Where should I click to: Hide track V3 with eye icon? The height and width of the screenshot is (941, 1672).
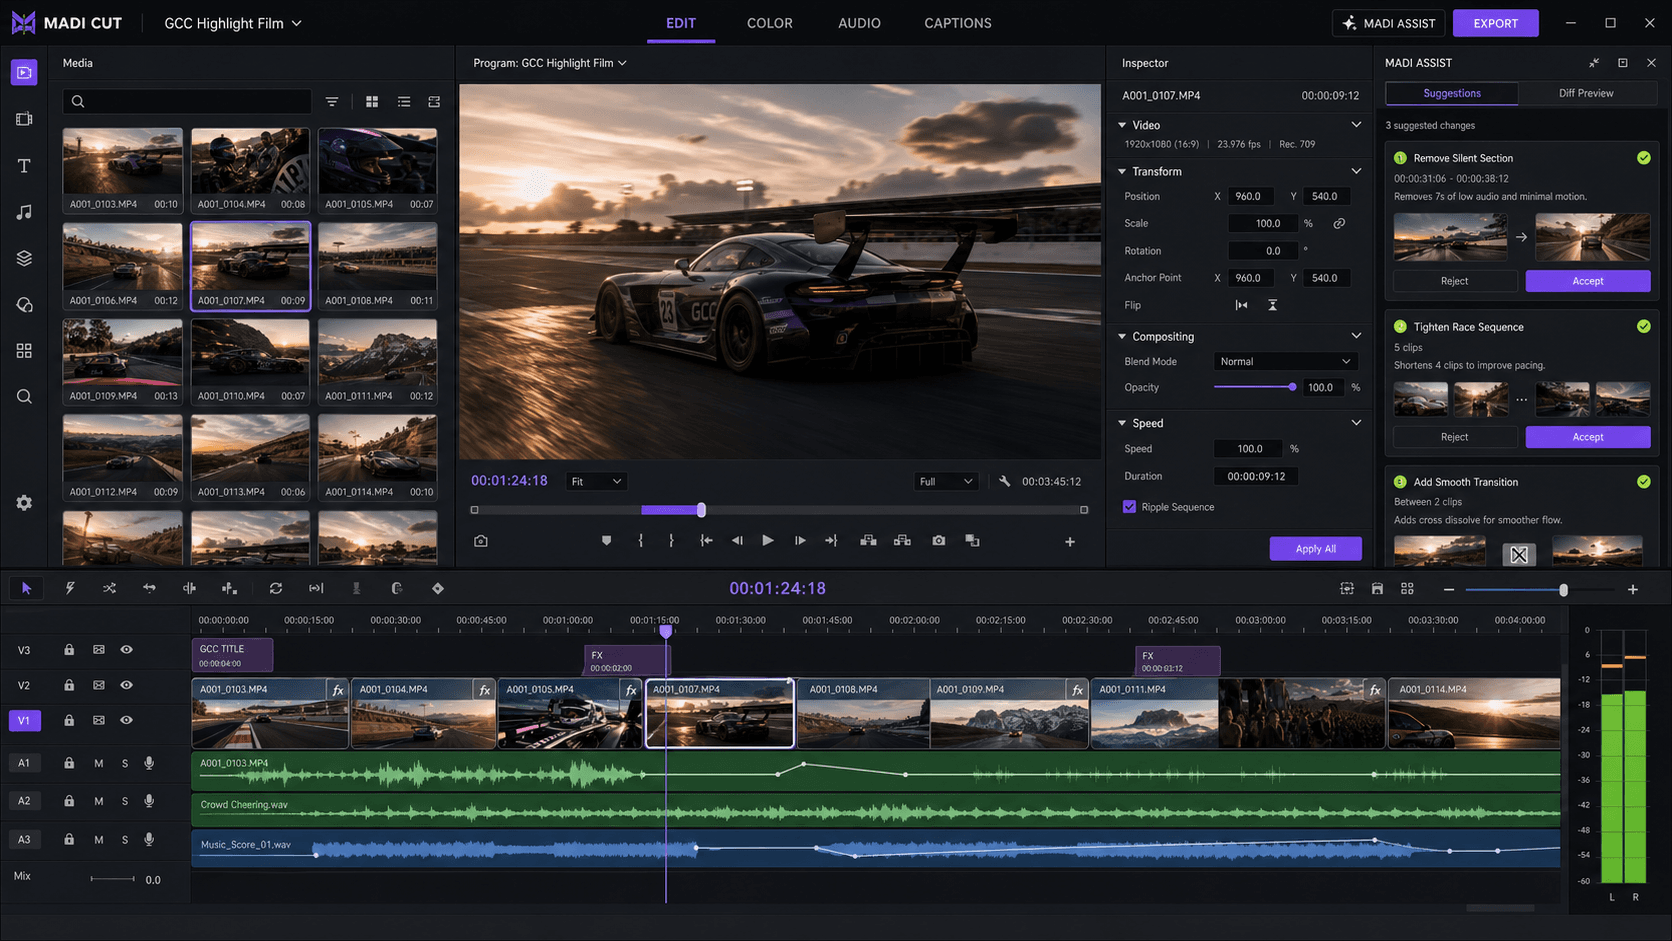point(127,650)
